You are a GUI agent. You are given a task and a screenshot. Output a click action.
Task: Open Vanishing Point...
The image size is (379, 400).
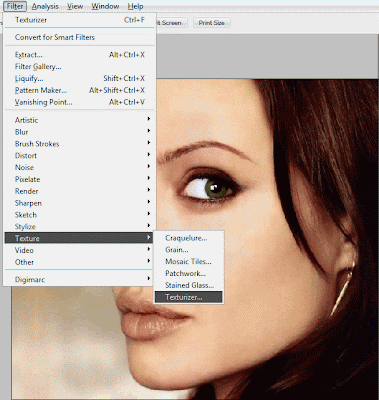tap(80, 102)
